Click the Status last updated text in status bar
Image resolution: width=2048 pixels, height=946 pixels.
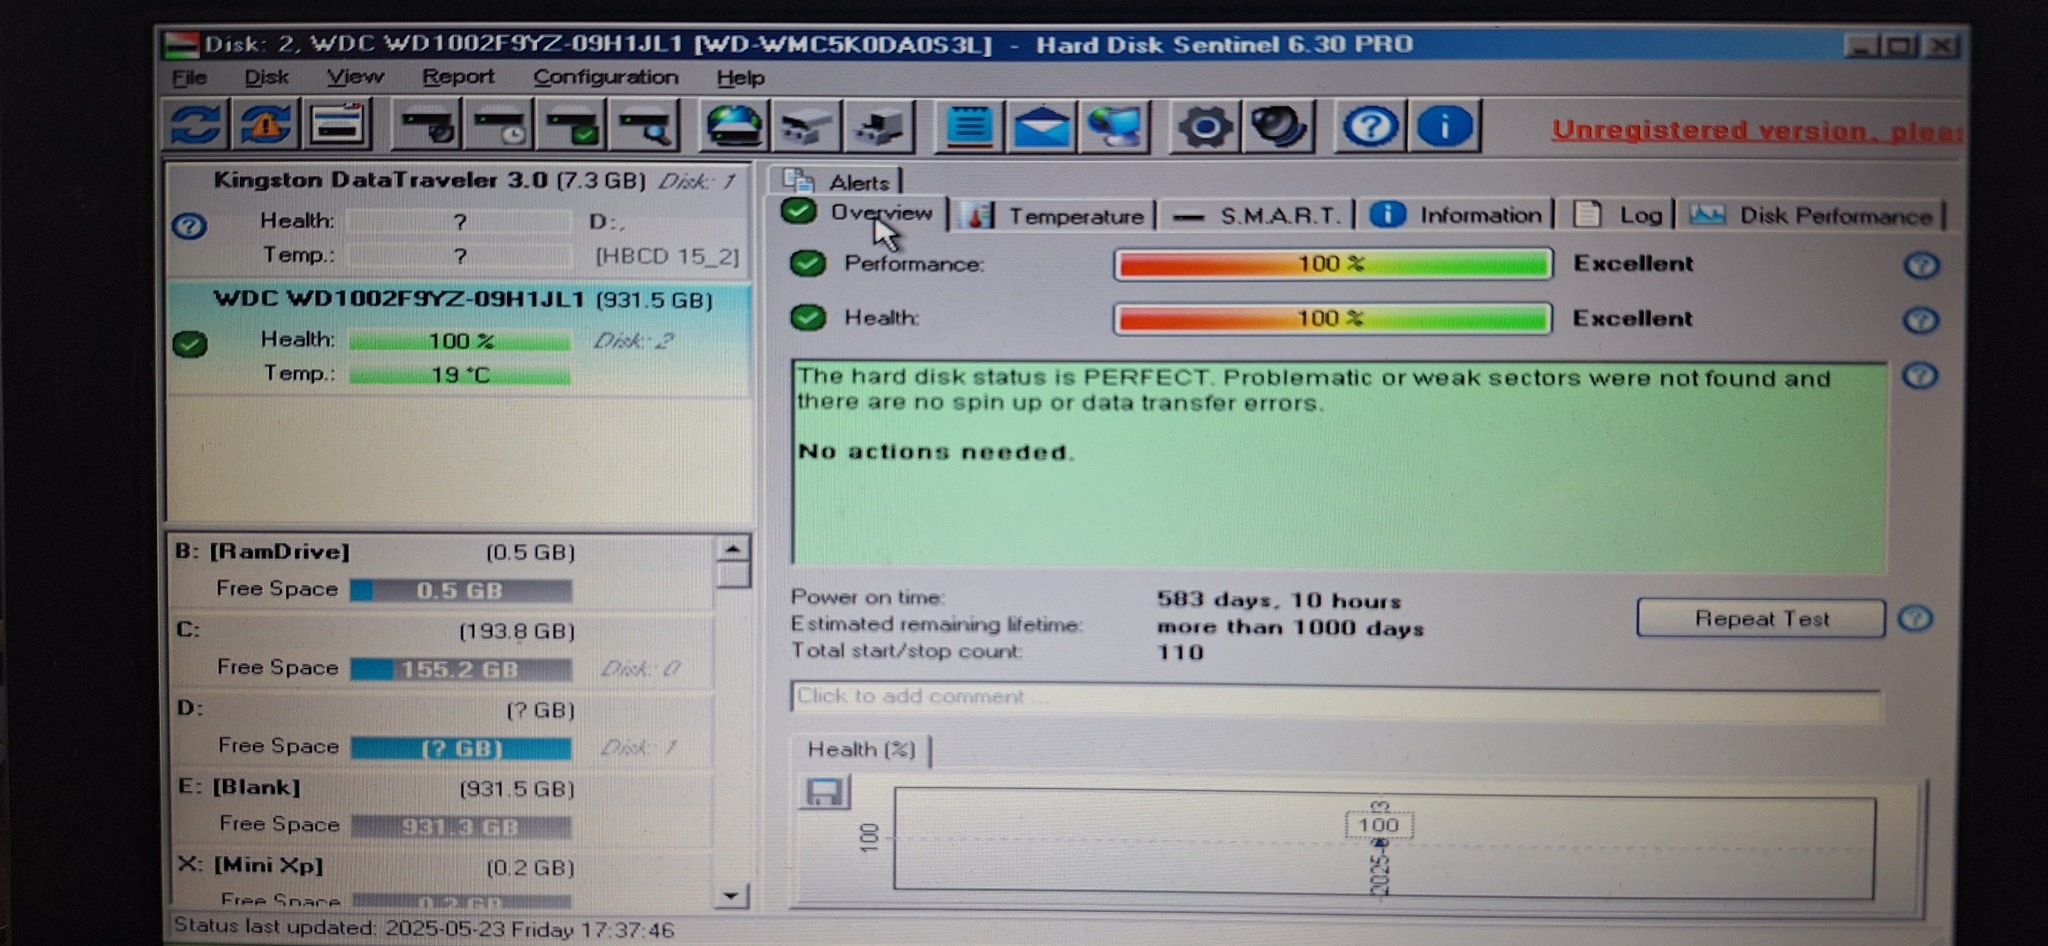tap(424, 928)
